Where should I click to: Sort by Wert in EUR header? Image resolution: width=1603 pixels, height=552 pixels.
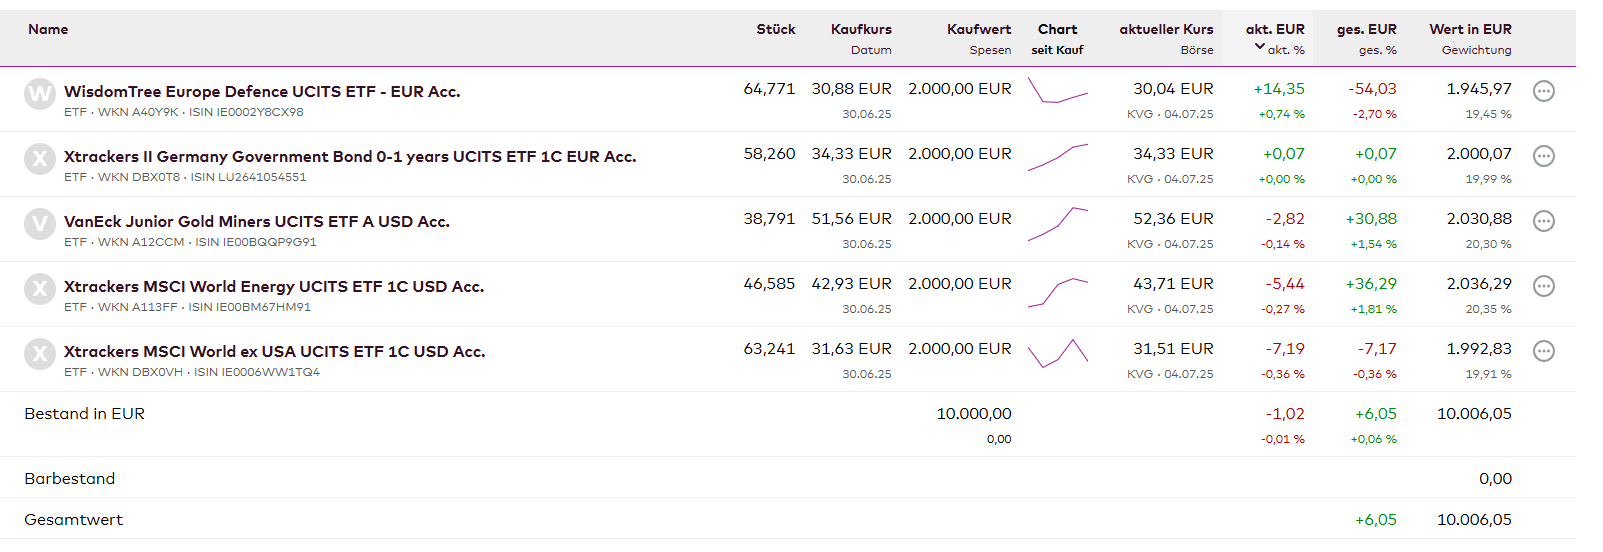point(1470,29)
